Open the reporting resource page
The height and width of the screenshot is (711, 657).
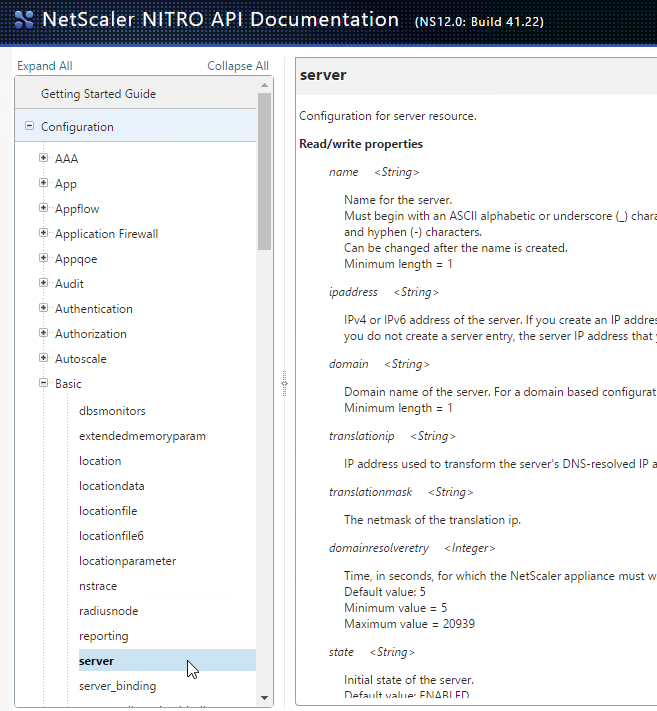103,636
